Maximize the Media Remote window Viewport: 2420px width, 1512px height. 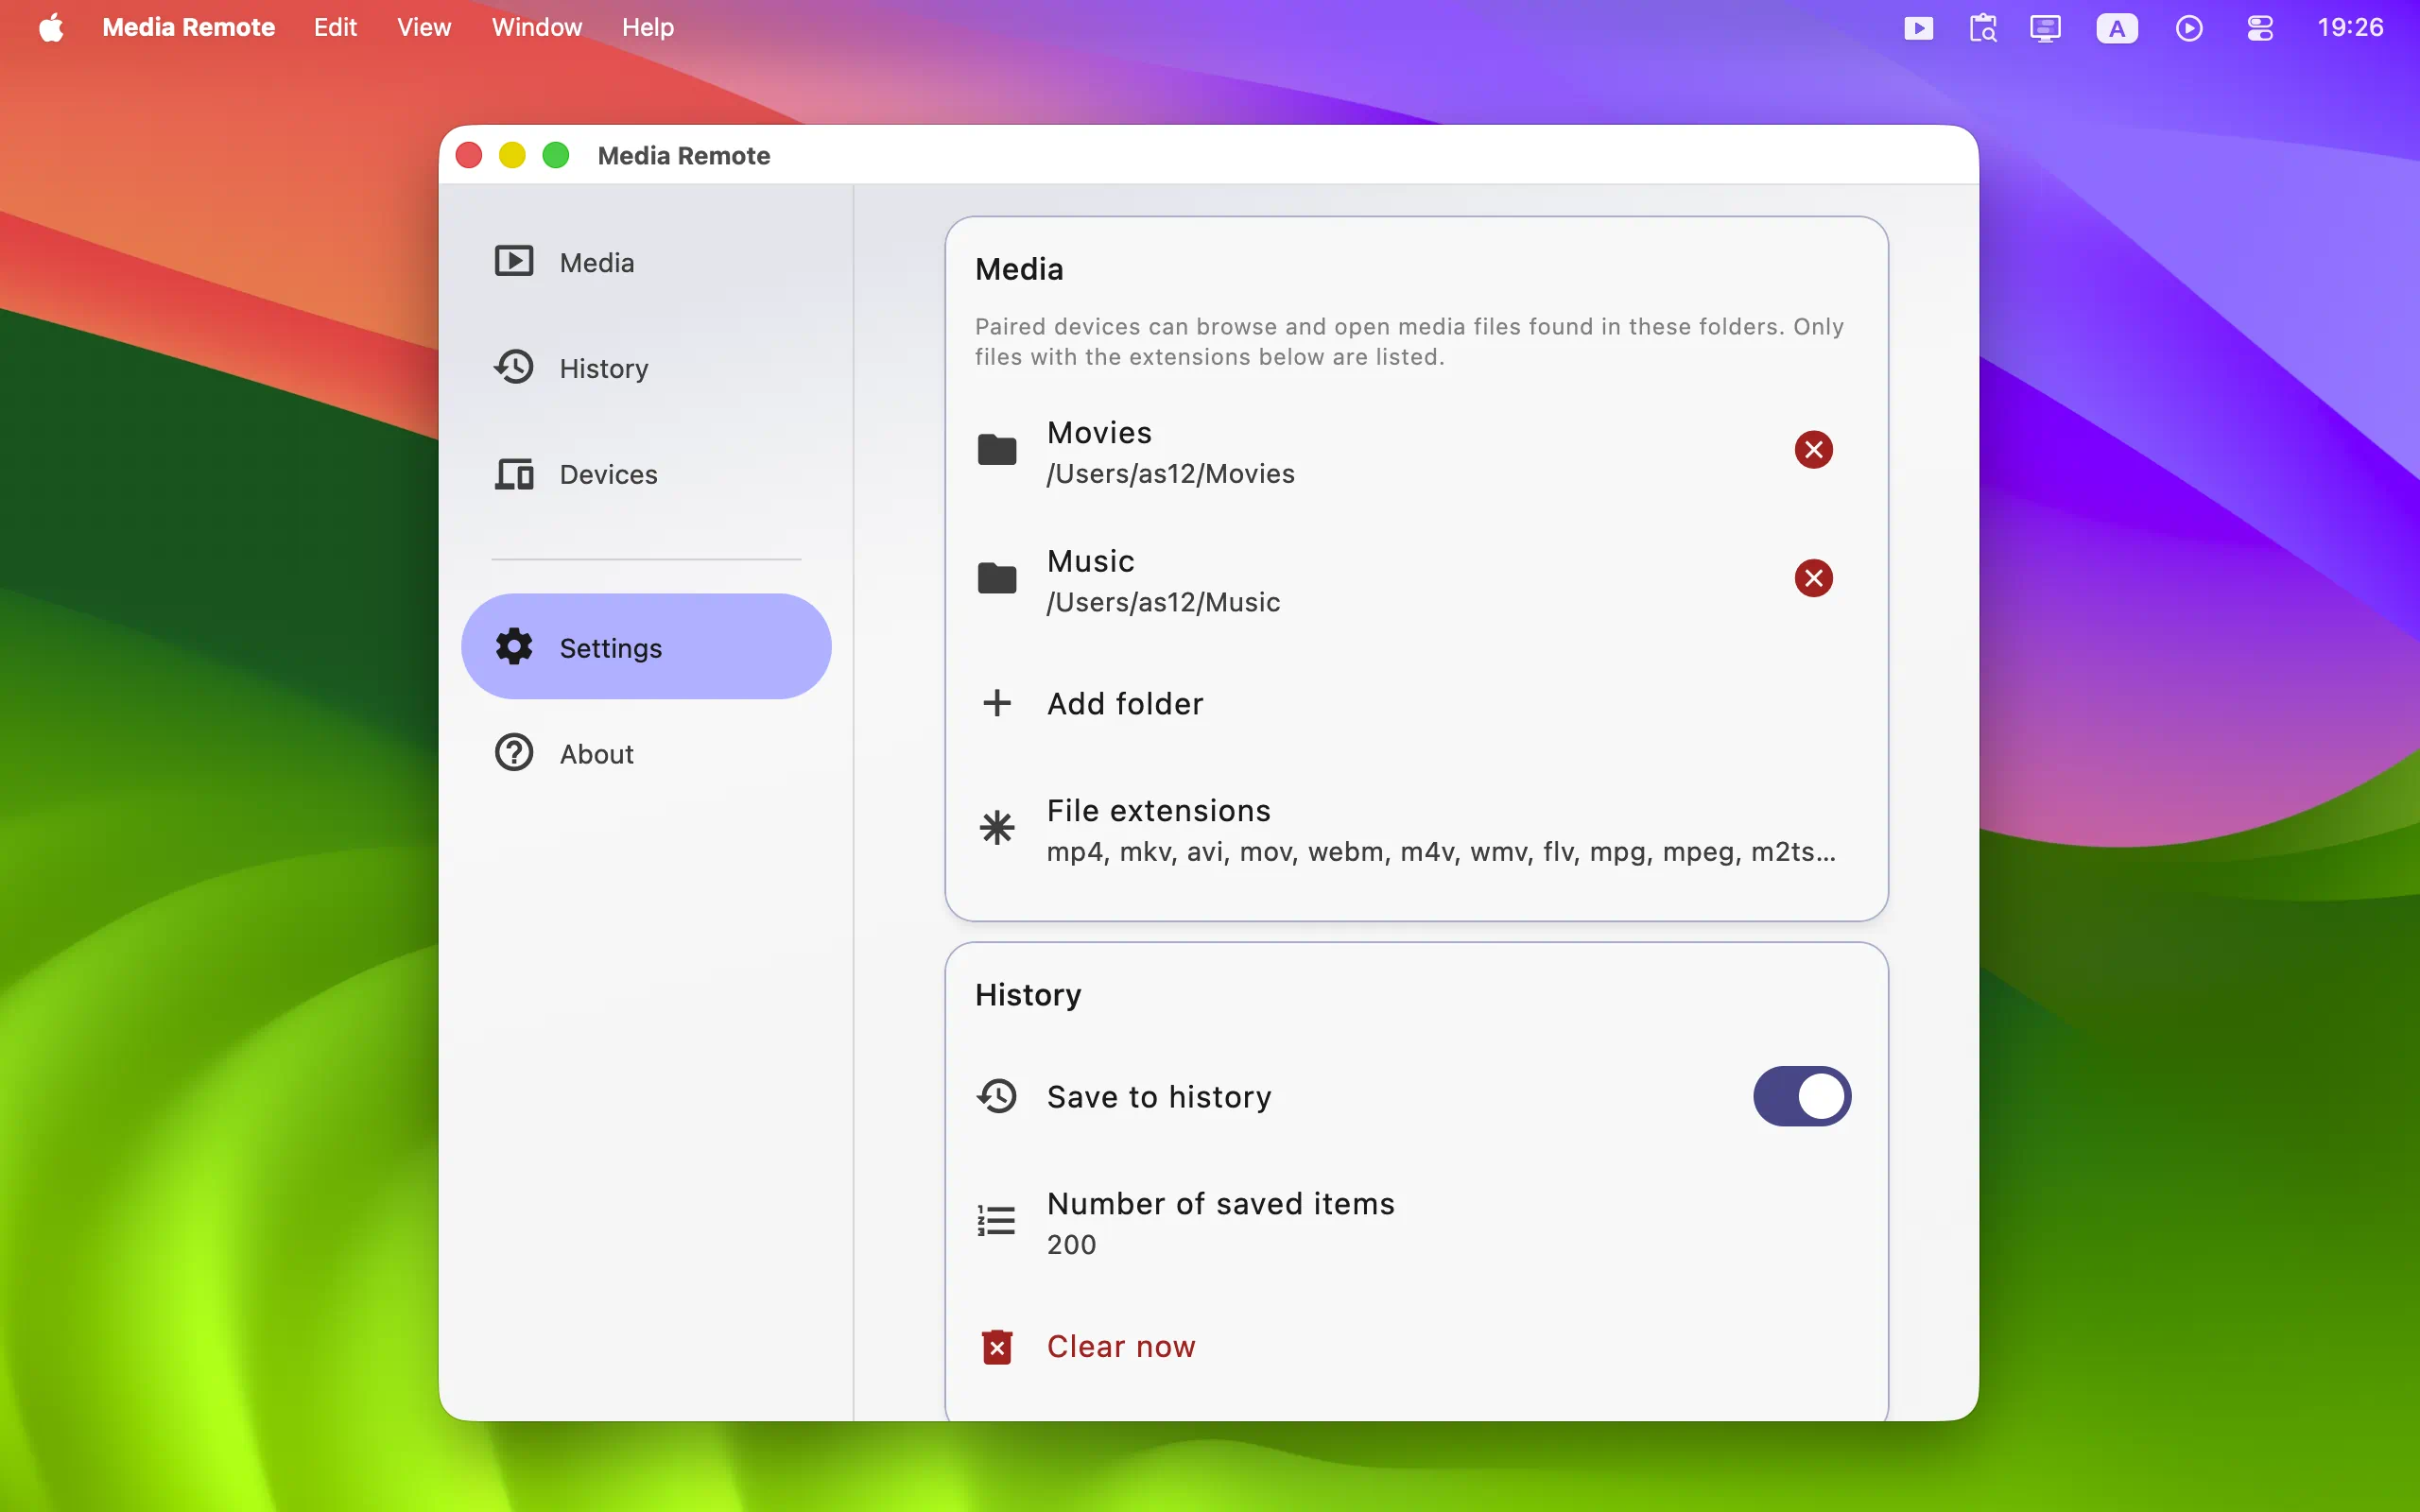[556, 155]
